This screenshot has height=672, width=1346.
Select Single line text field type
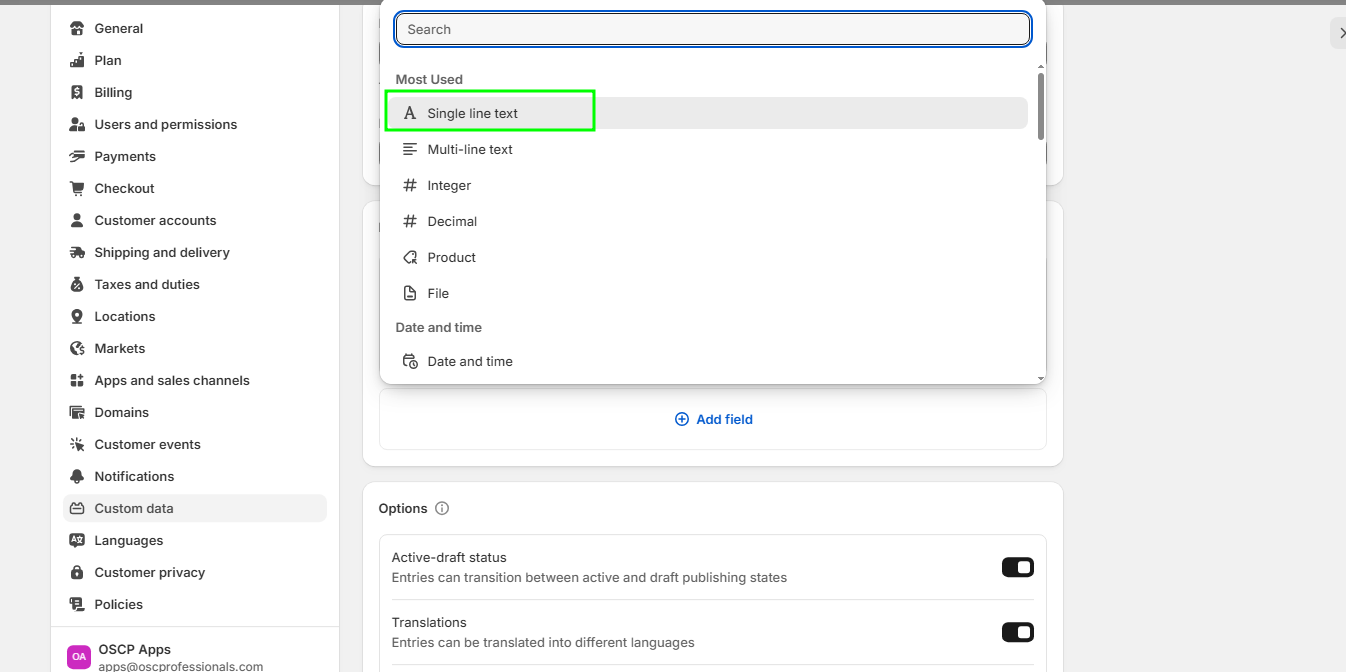pyautogui.click(x=472, y=114)
